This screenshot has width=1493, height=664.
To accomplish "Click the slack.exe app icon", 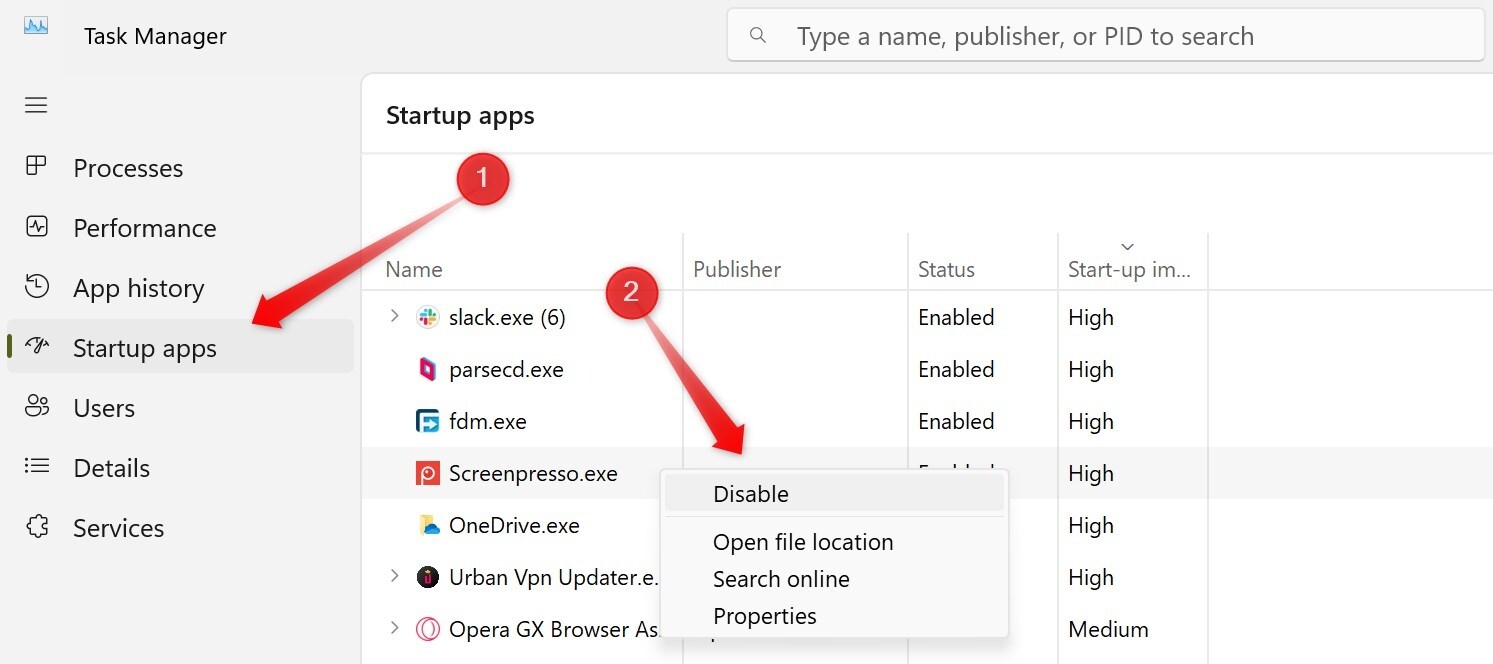I will tap(428, 318).
